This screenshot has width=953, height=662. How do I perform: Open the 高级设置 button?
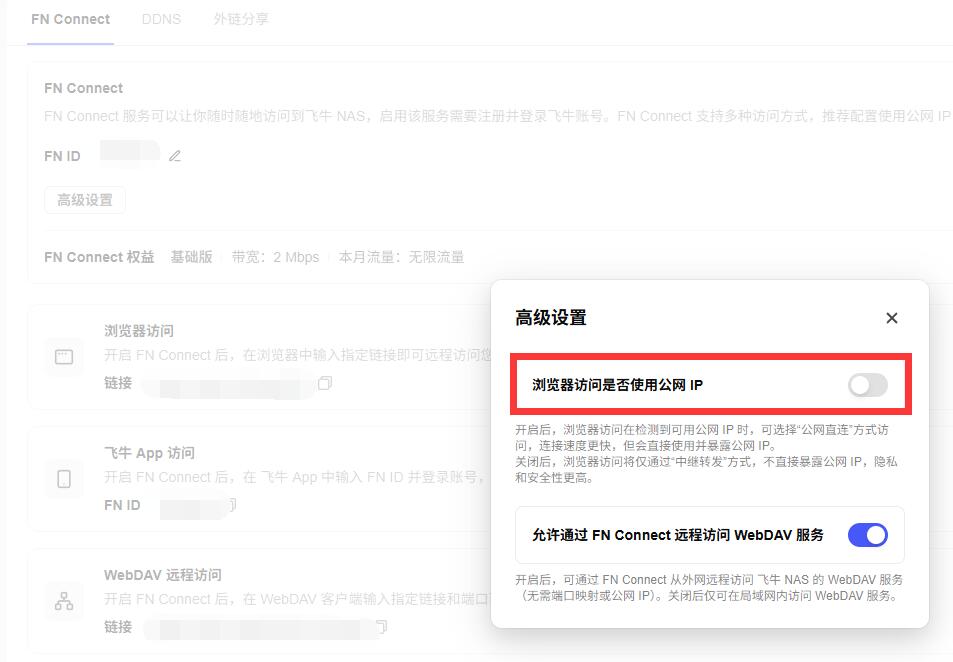click(x=85, y=200)
